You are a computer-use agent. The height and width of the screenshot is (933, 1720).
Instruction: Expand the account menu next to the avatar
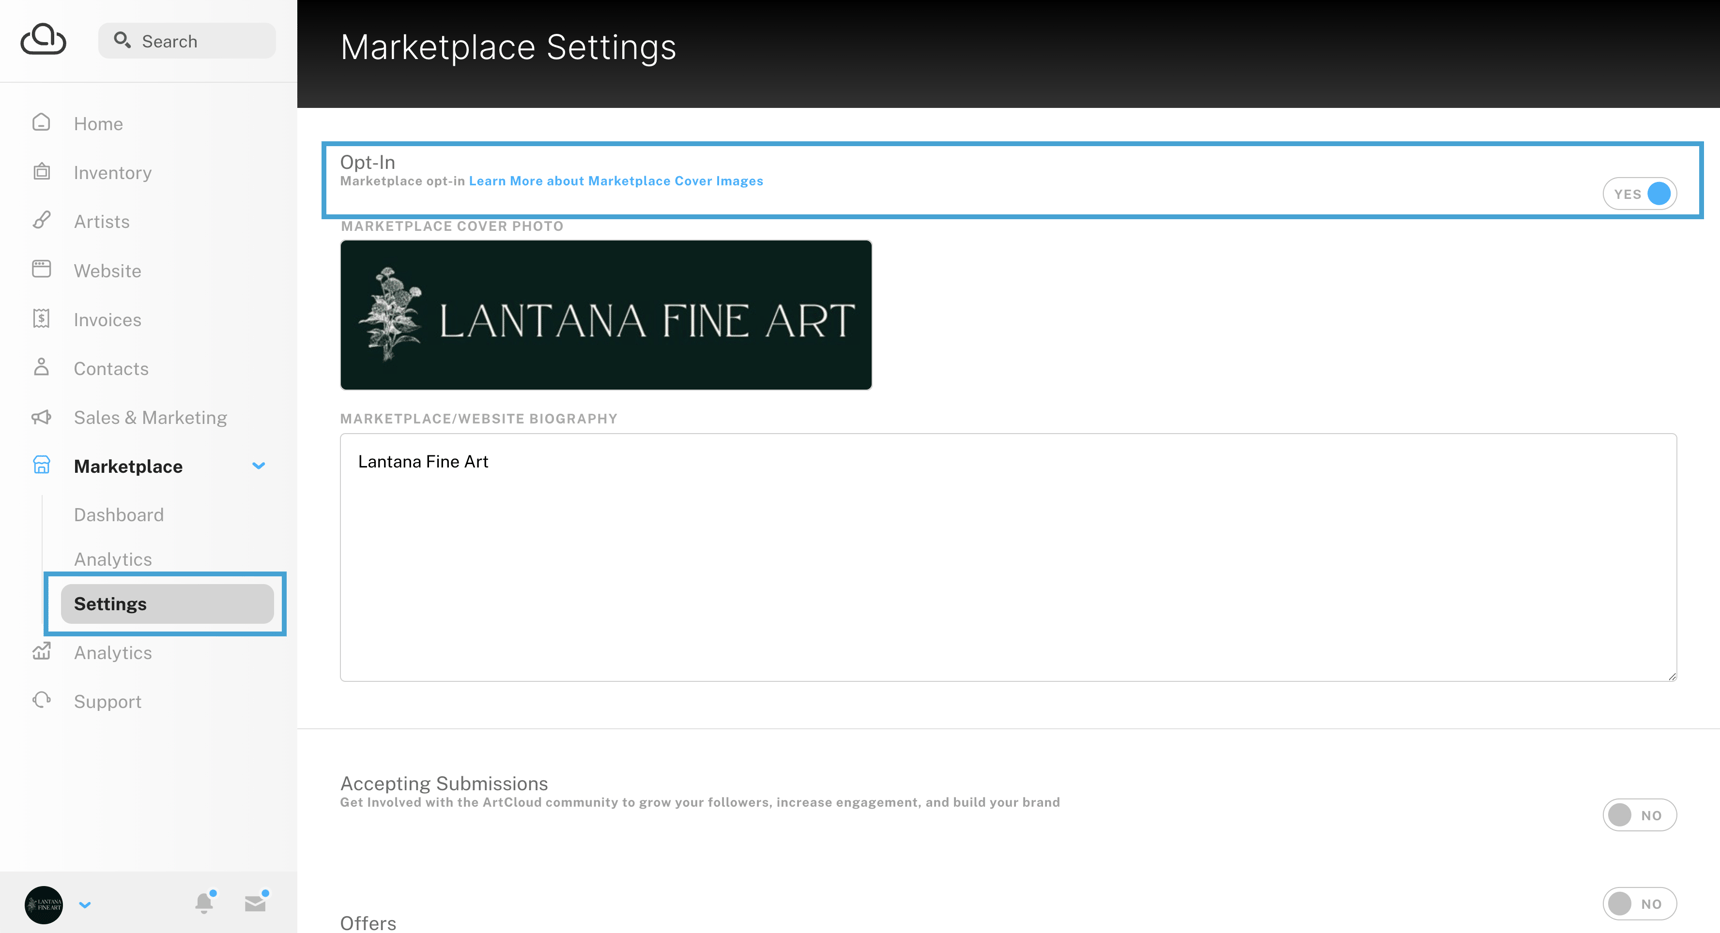point(85,904)
